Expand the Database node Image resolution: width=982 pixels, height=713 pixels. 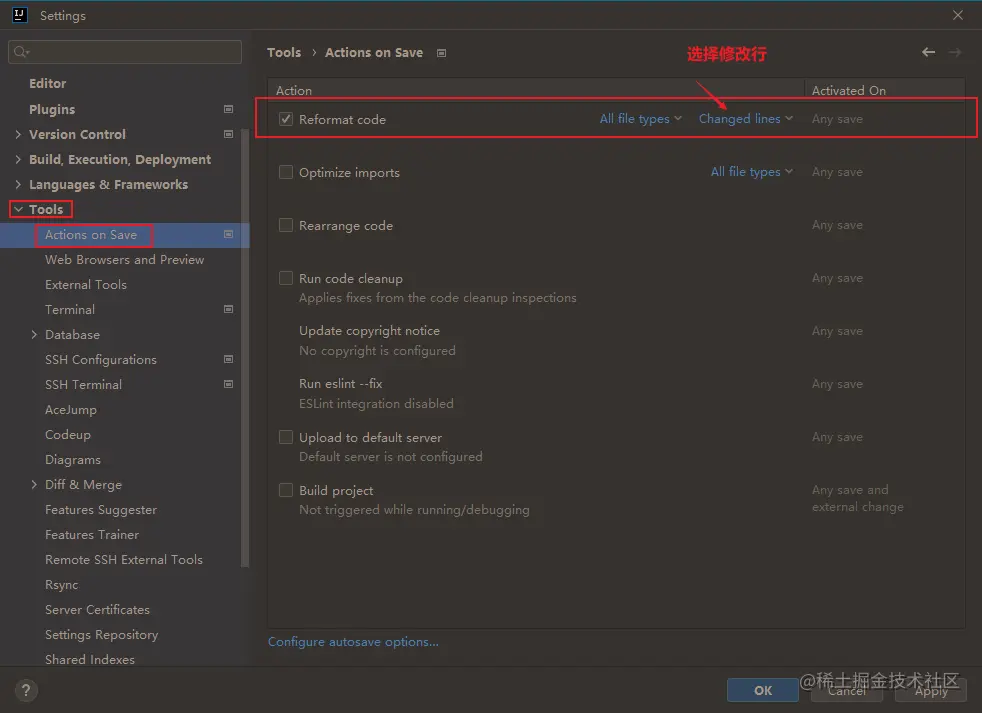coord(34,335)
